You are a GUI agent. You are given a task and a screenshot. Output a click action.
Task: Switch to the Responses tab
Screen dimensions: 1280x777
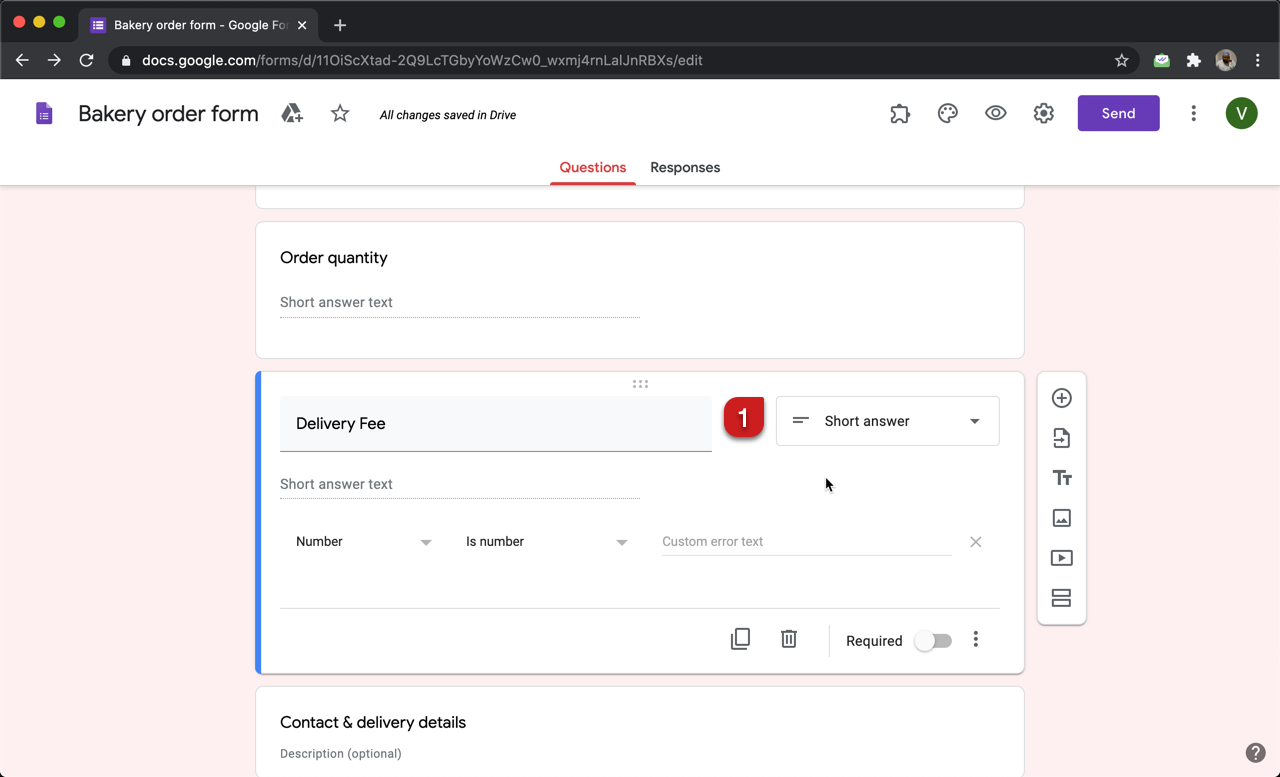point(684,167)
